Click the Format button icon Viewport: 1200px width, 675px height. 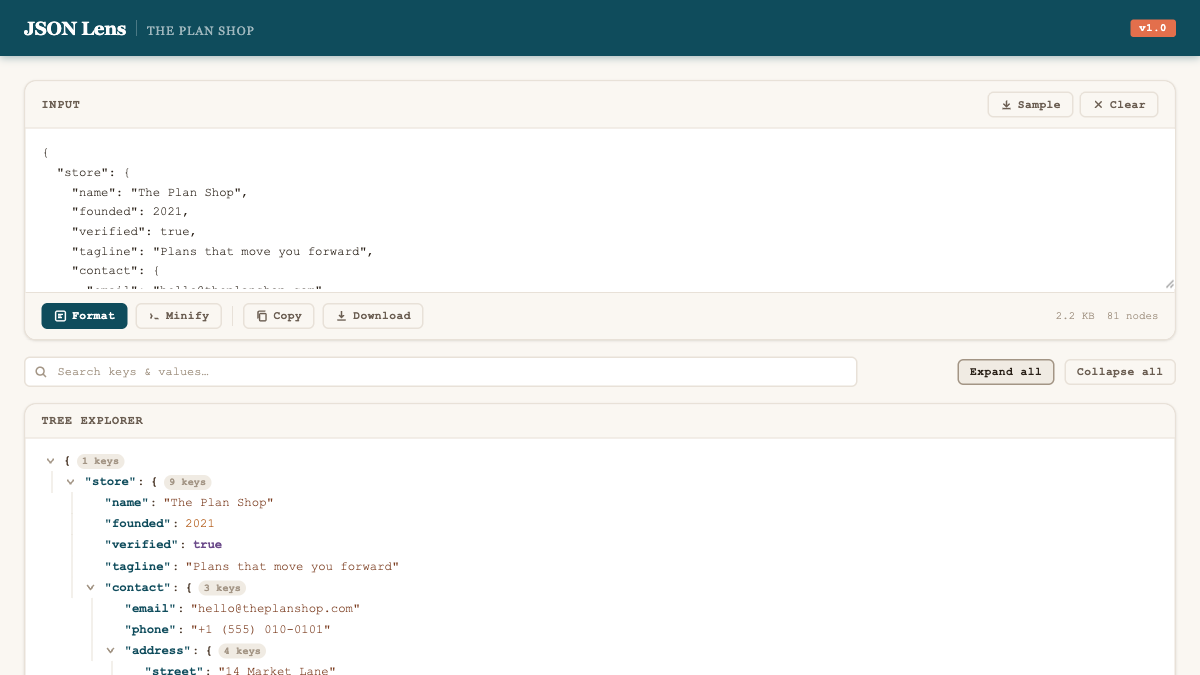(x=60, y=316)
